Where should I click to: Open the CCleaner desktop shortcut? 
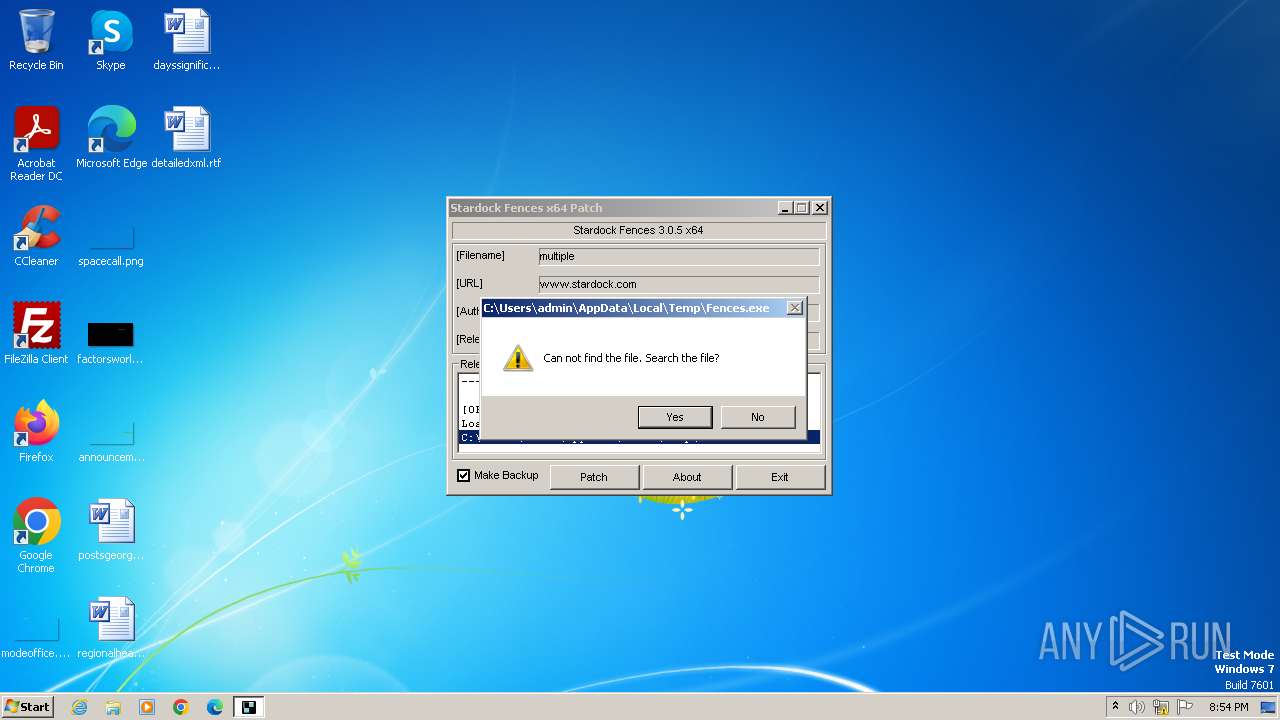coord(36,236)
